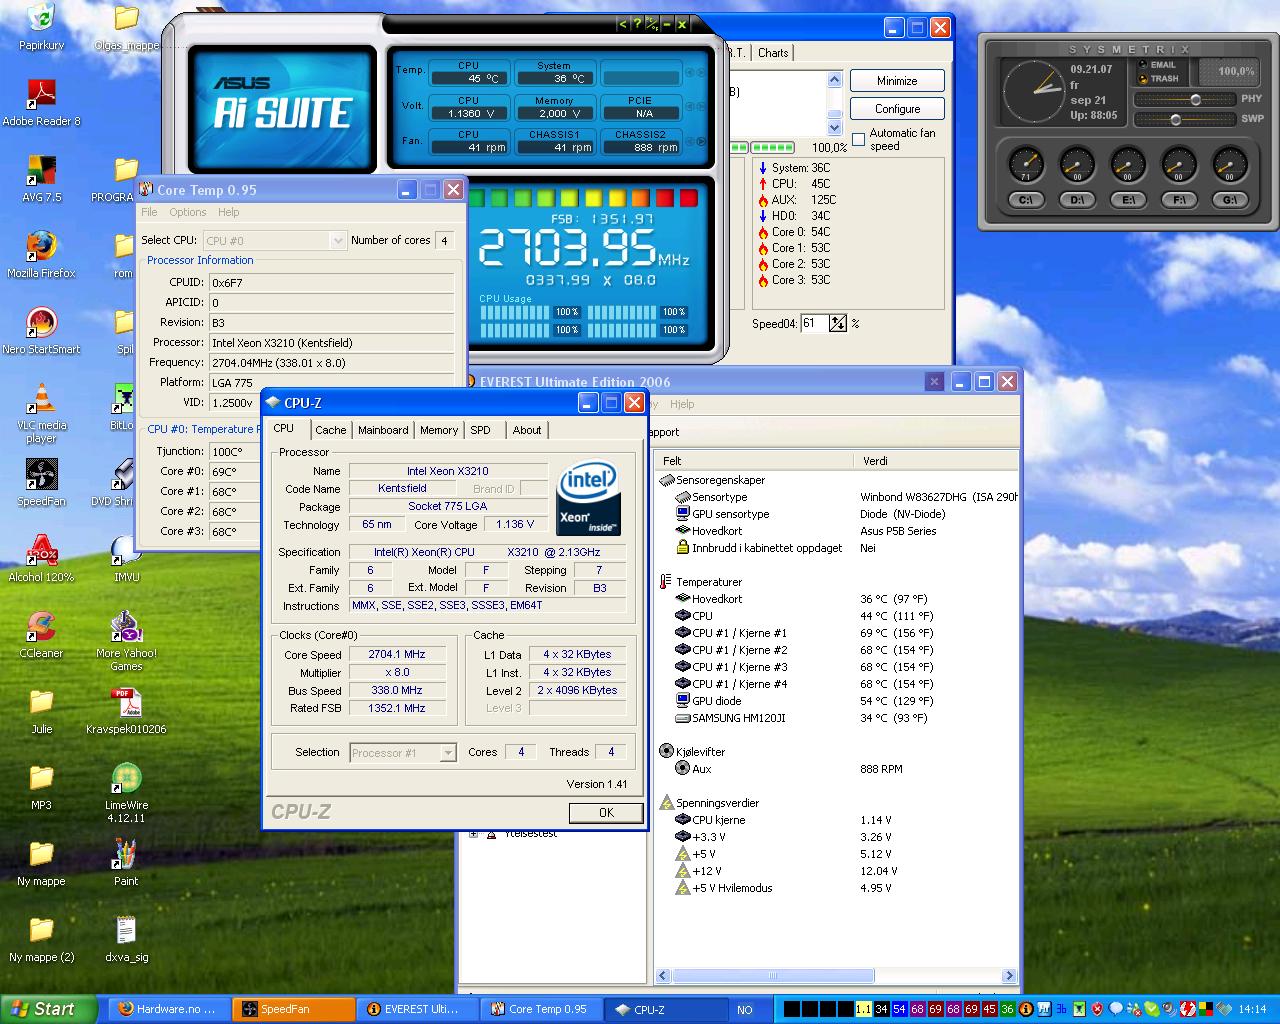Viewport: 1280px width, 1024px height.
Task: Switch to the Cache tab in CPU-Z
Action: 331,430
